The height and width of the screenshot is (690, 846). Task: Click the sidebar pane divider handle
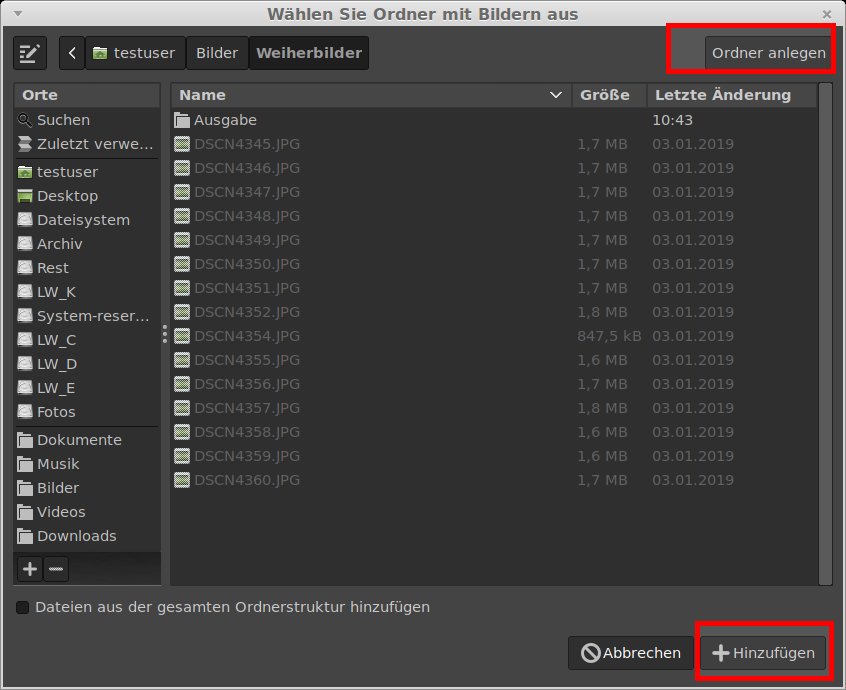[165, 334]
